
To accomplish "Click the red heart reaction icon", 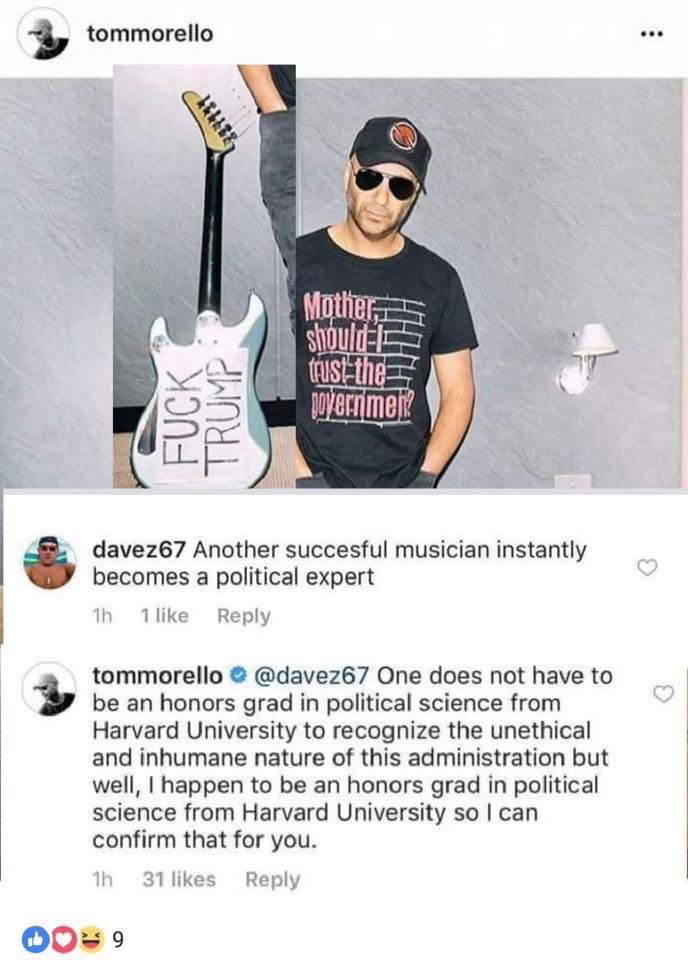I will click(x=62, y=939).
